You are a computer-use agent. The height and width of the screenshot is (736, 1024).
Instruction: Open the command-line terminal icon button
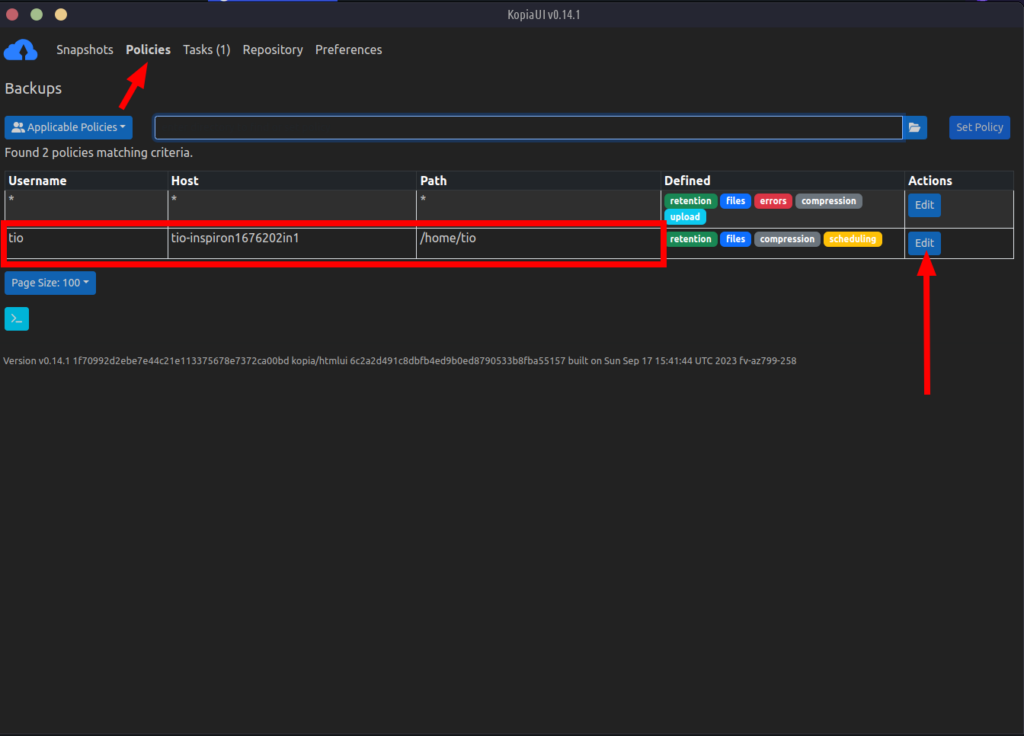tap(17, 319)
